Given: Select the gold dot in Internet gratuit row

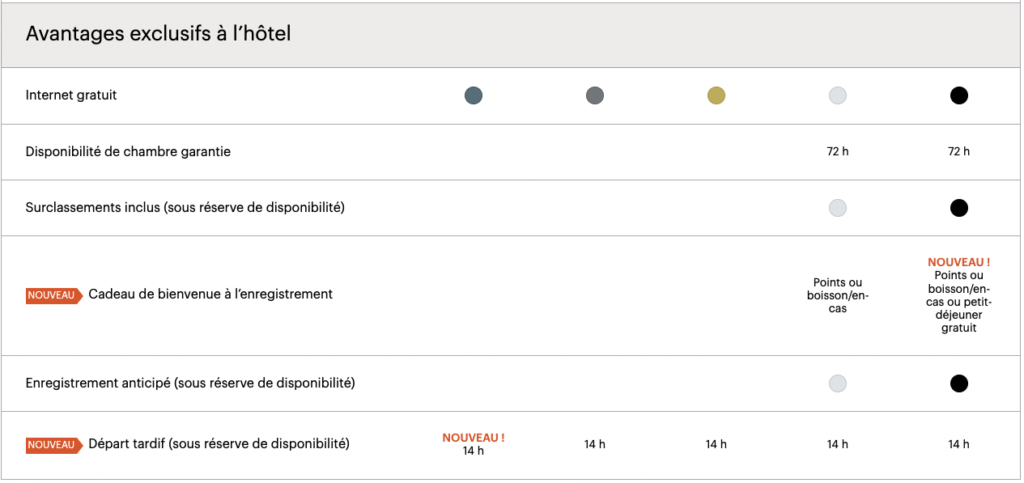Looking at the screenshot, I should tap(716, 96).
